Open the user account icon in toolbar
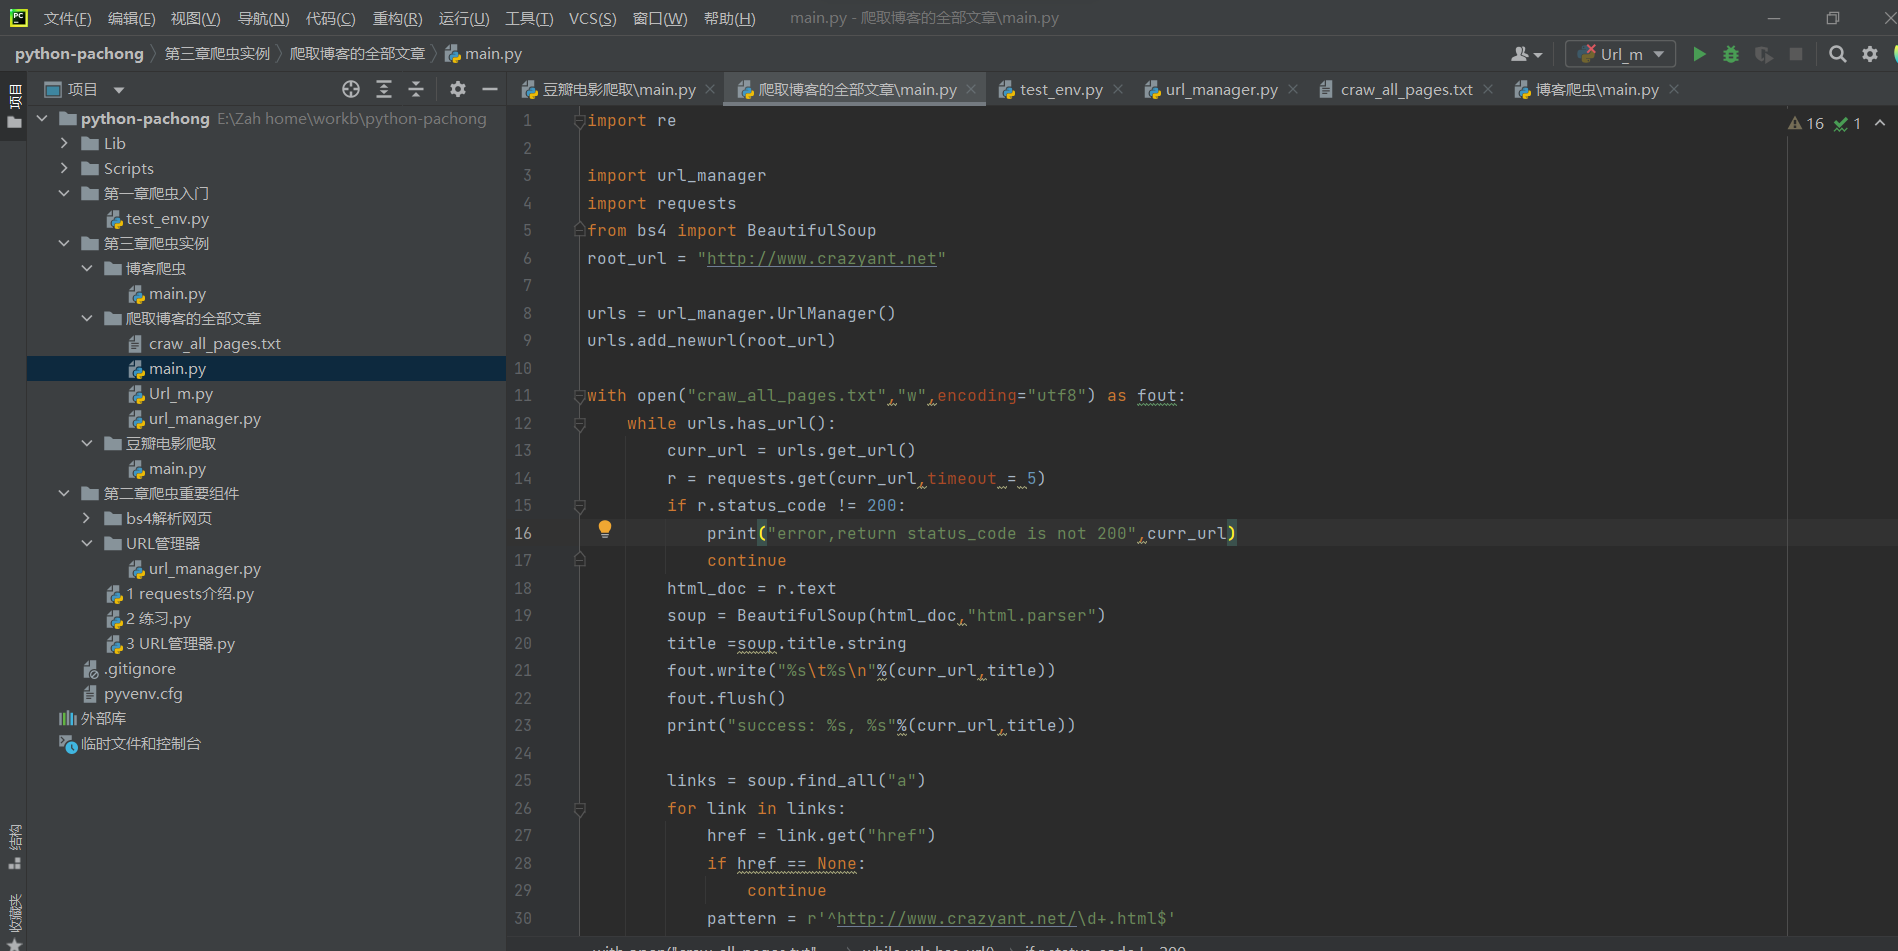1898x951 pixels. (1526, 54)
